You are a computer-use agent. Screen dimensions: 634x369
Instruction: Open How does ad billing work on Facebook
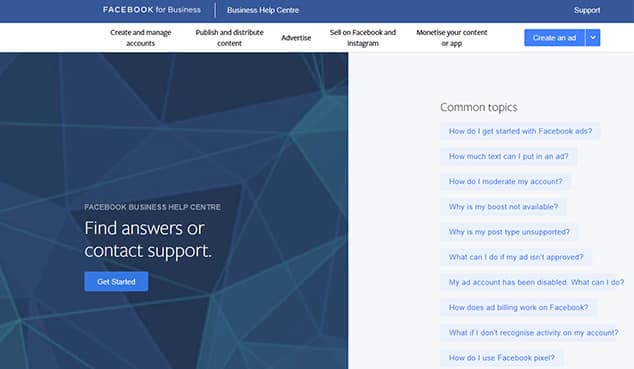518,308
